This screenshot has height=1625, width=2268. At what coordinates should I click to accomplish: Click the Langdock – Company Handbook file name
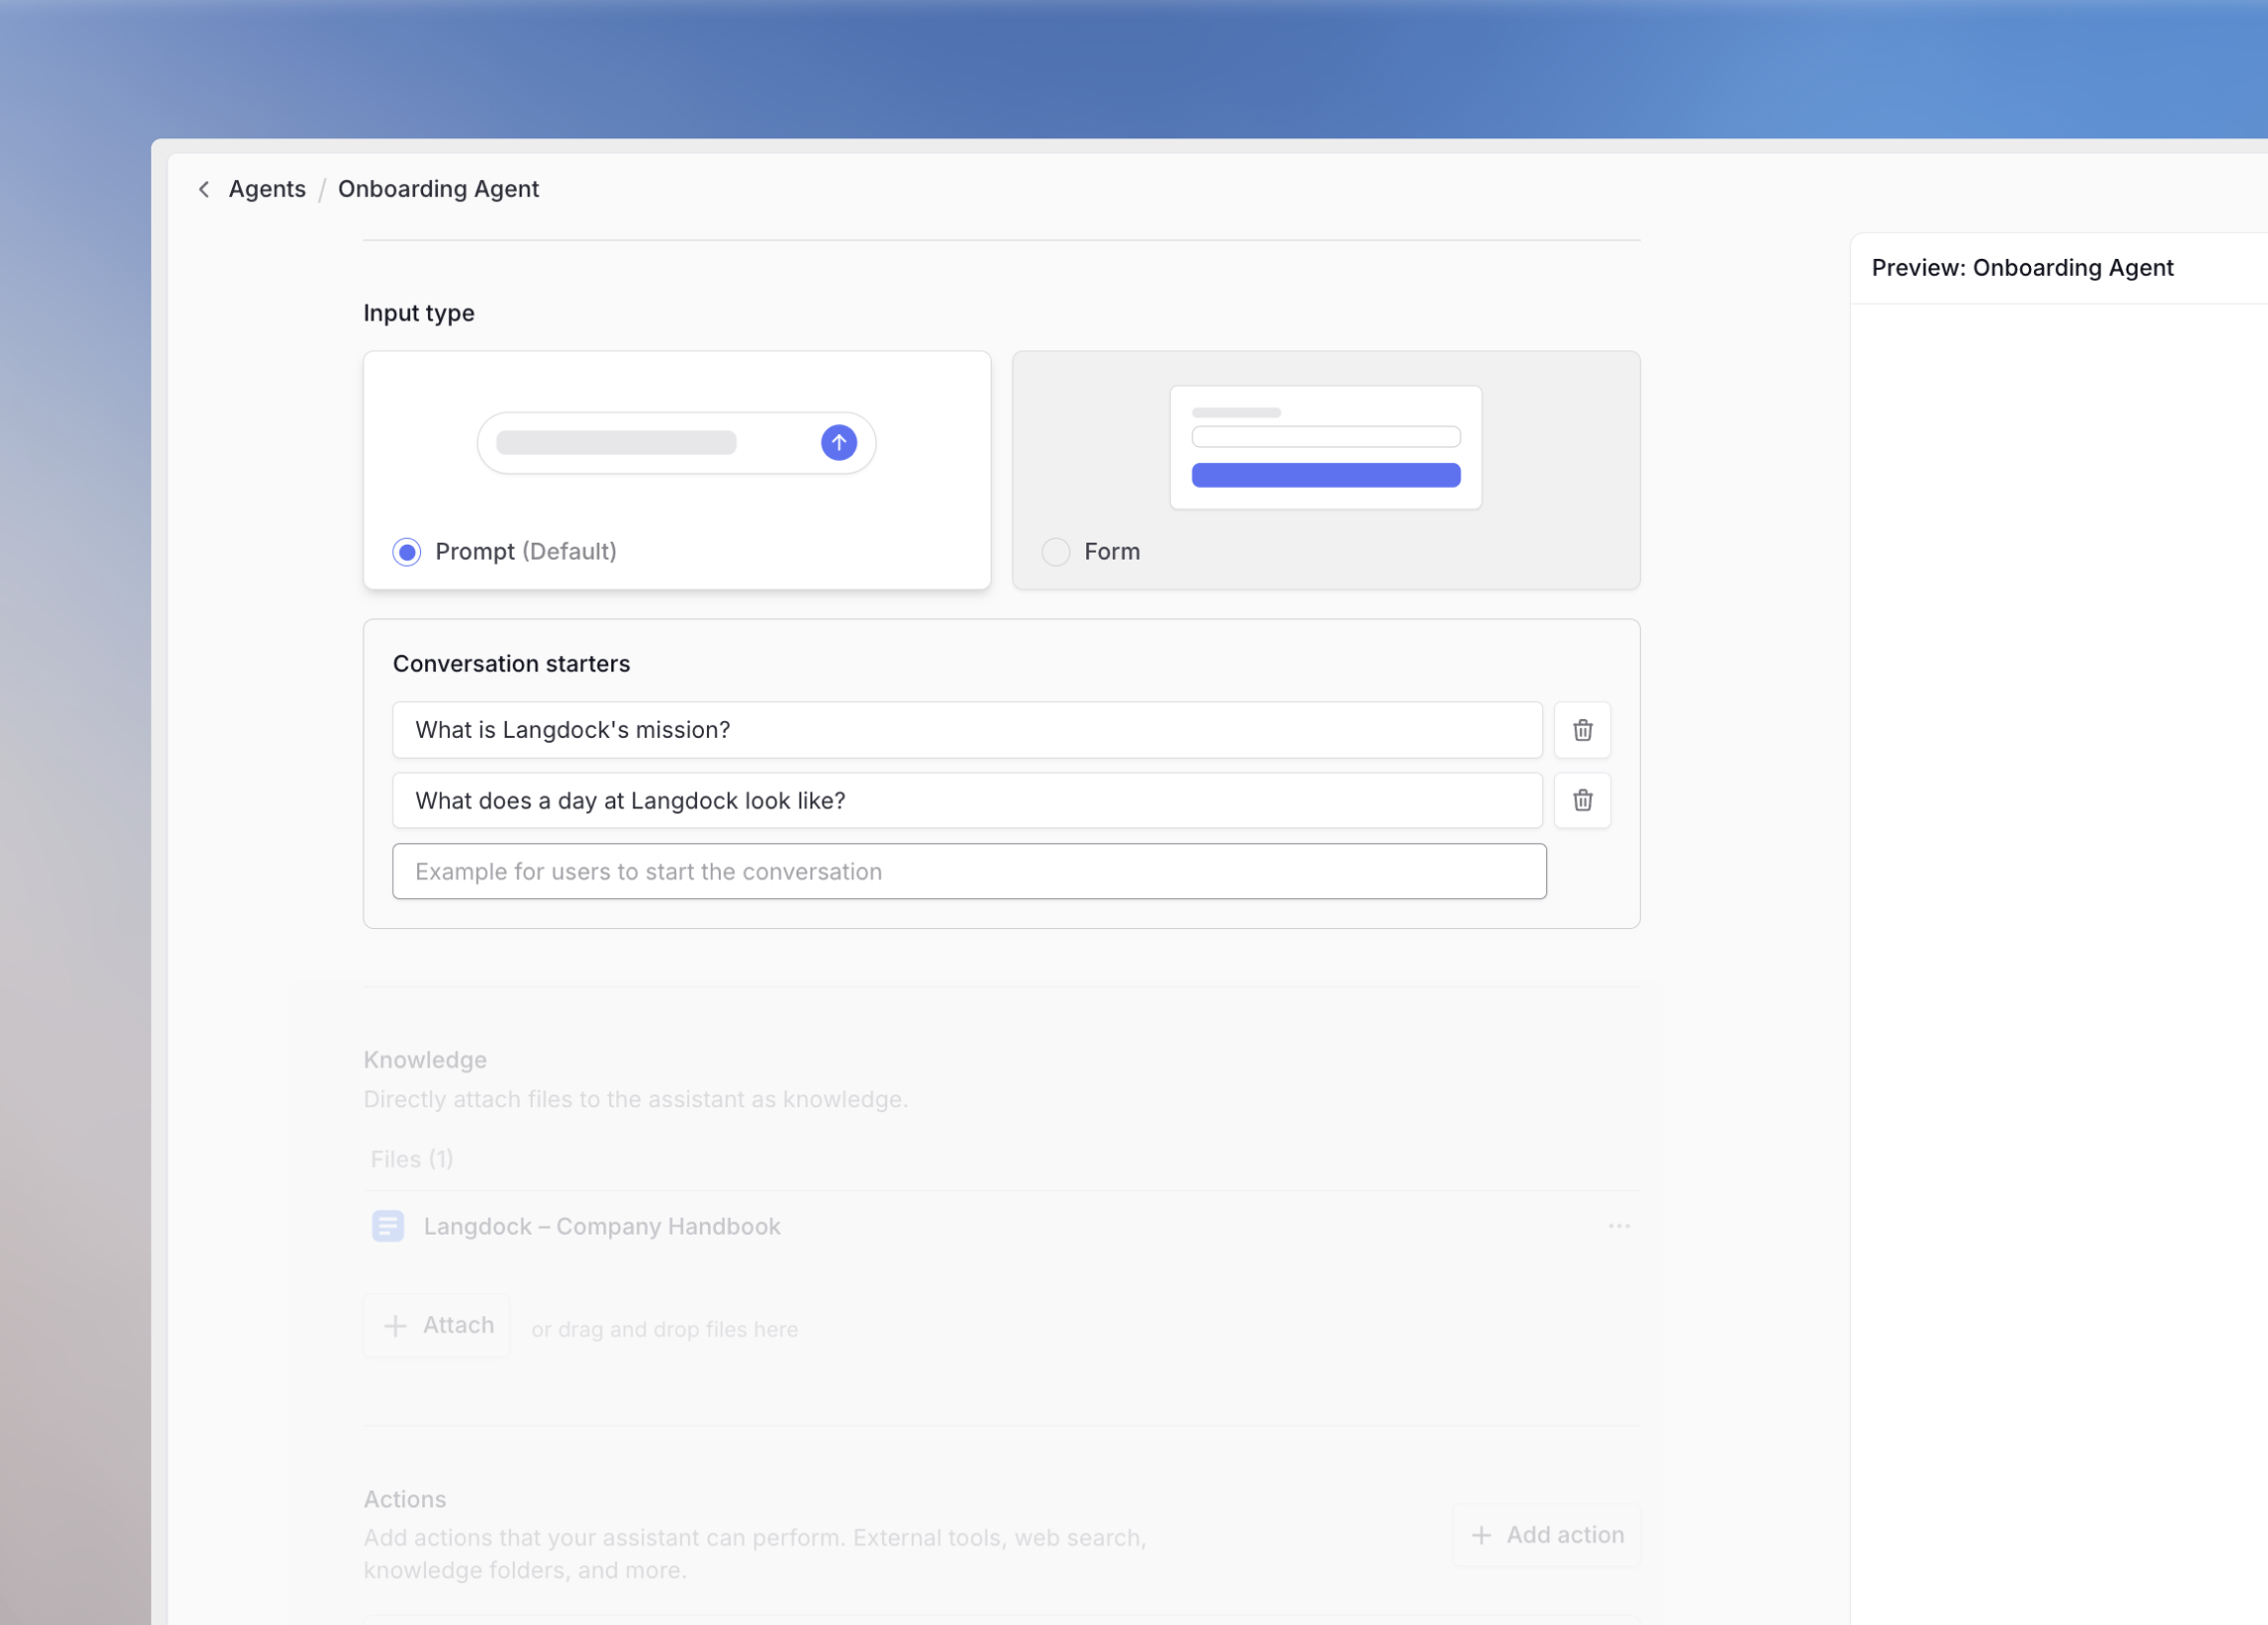point(601,1226)
